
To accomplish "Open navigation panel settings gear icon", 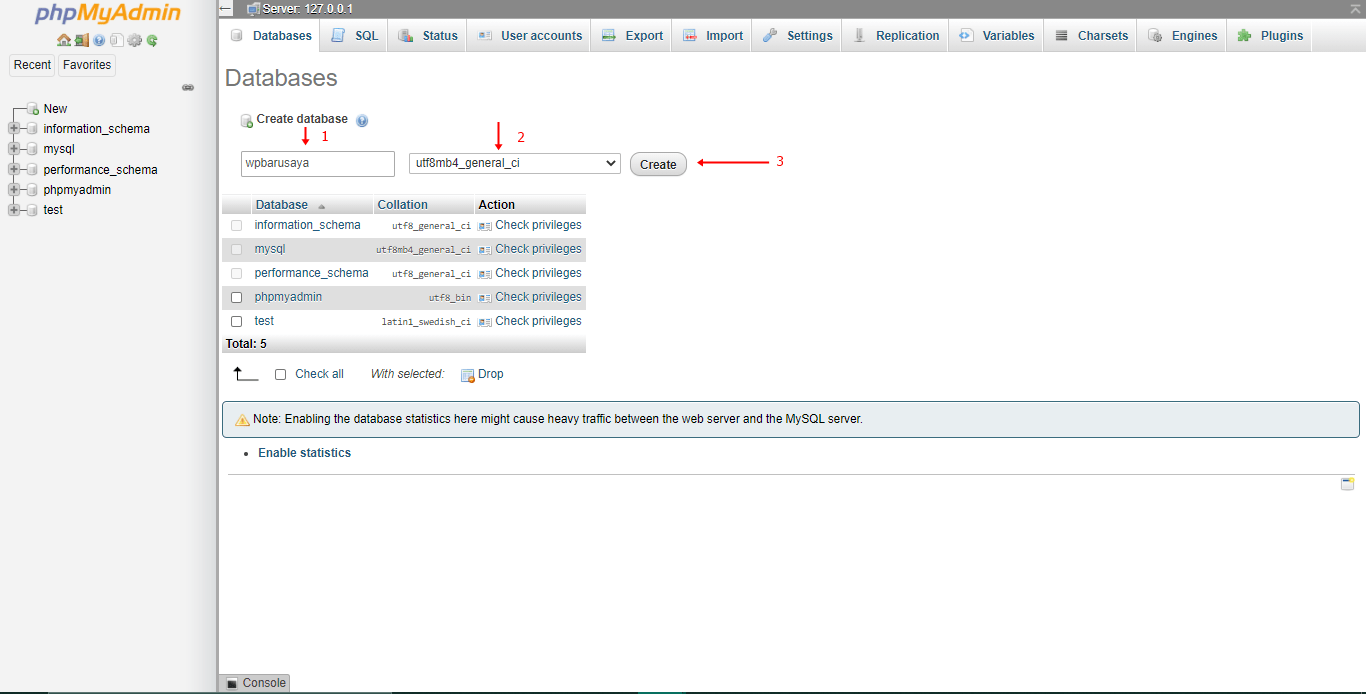I will tap(134, 41).
